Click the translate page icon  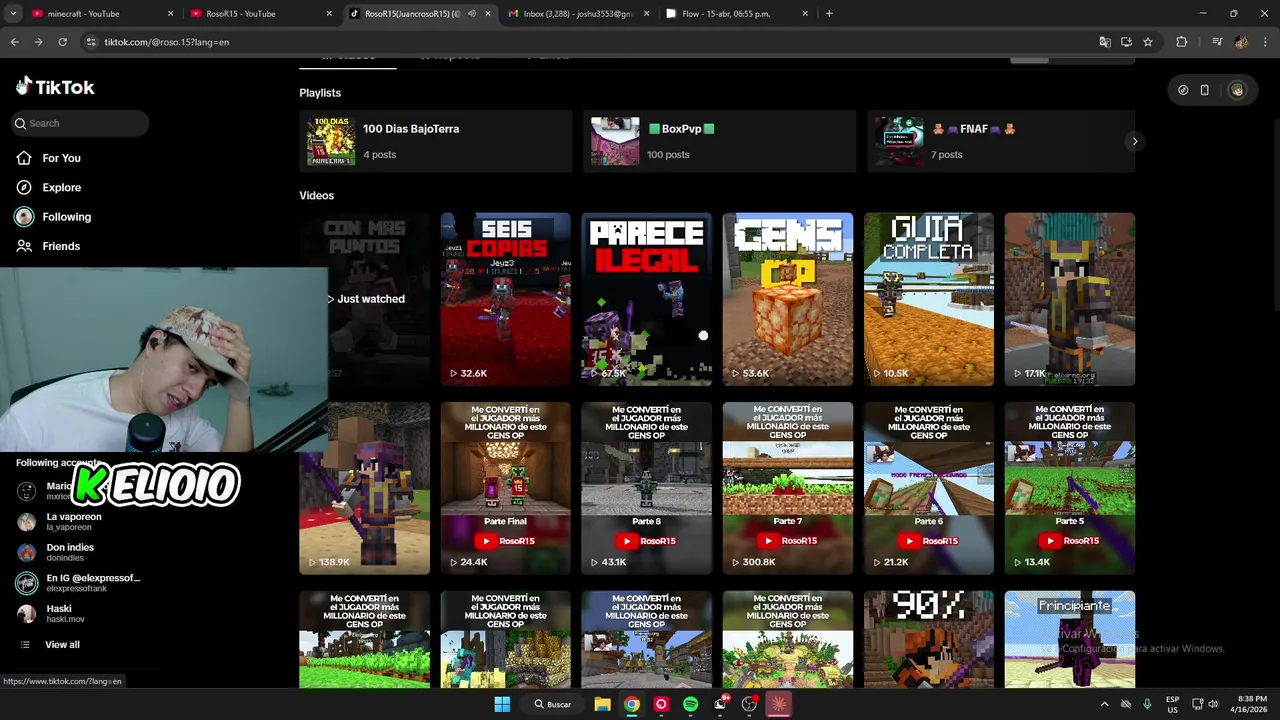click(1104, 42)
